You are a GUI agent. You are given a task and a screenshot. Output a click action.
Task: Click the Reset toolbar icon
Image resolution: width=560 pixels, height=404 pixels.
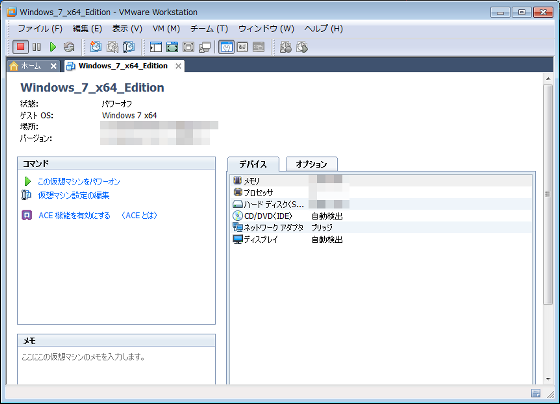coord(69,47)
